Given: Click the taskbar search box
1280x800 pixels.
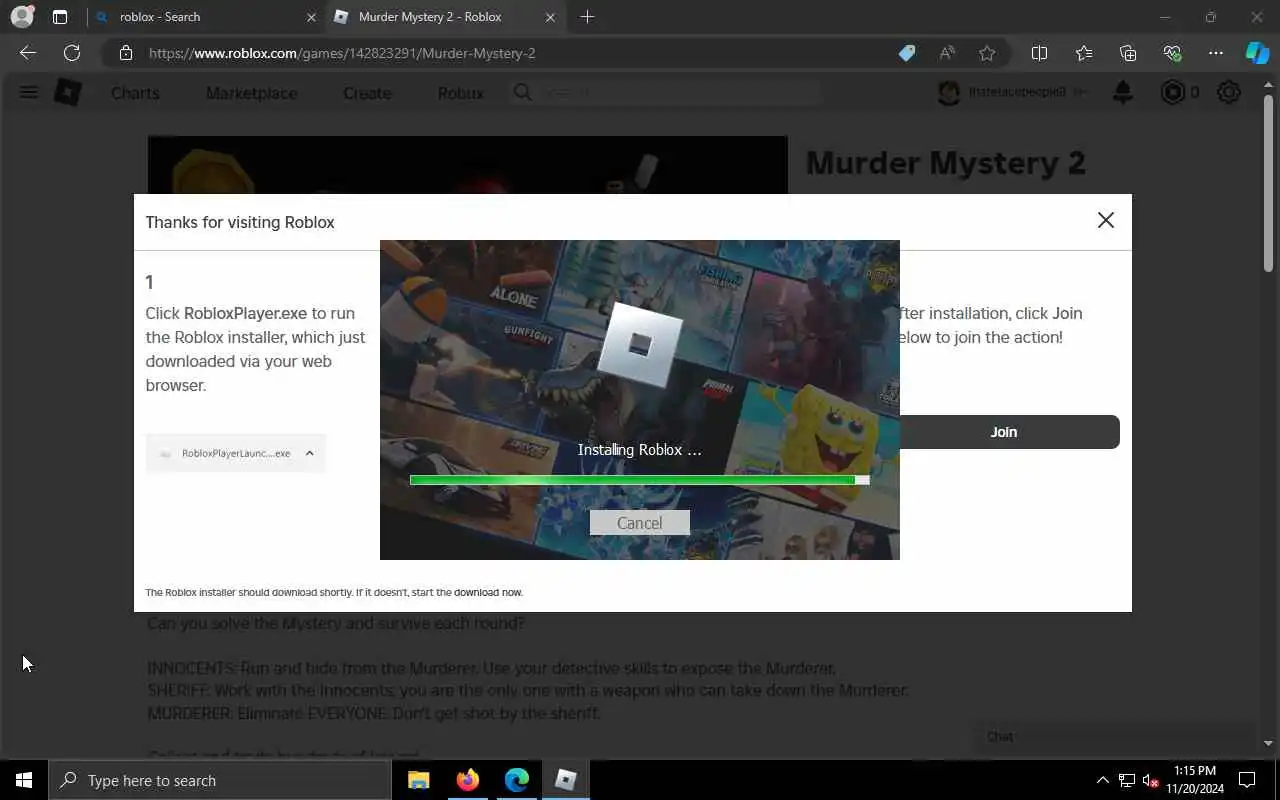Looking at the screenshot, I should (x=220, y=780).
